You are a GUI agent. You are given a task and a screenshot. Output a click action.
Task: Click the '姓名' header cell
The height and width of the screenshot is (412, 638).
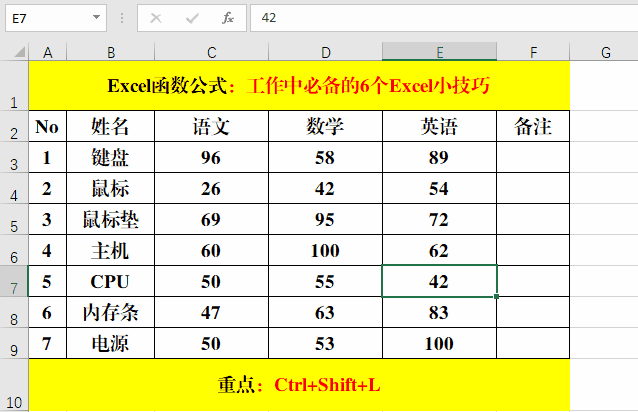(x=111, y=126)
